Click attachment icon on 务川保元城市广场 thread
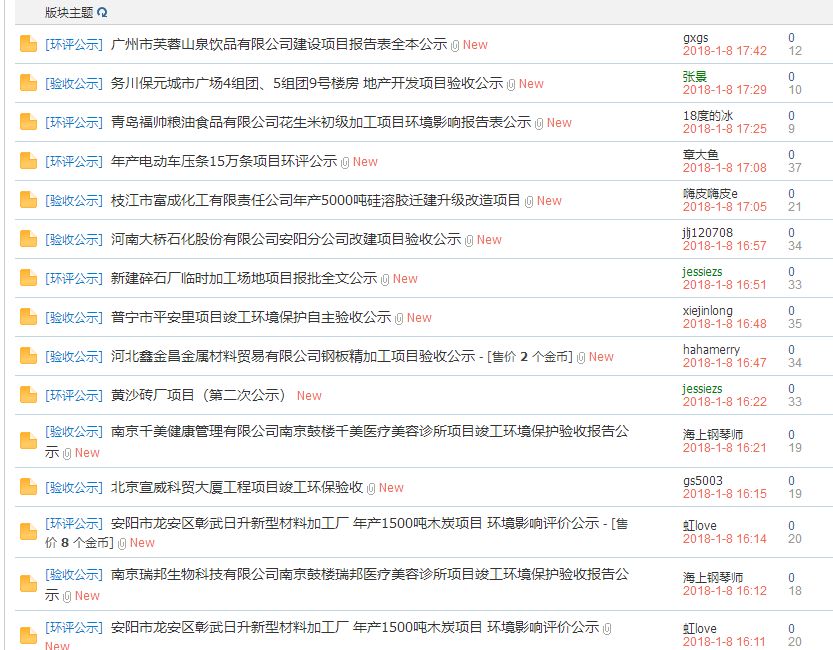Viewport: 833px width, 650px height. click(x=511, y=84)
